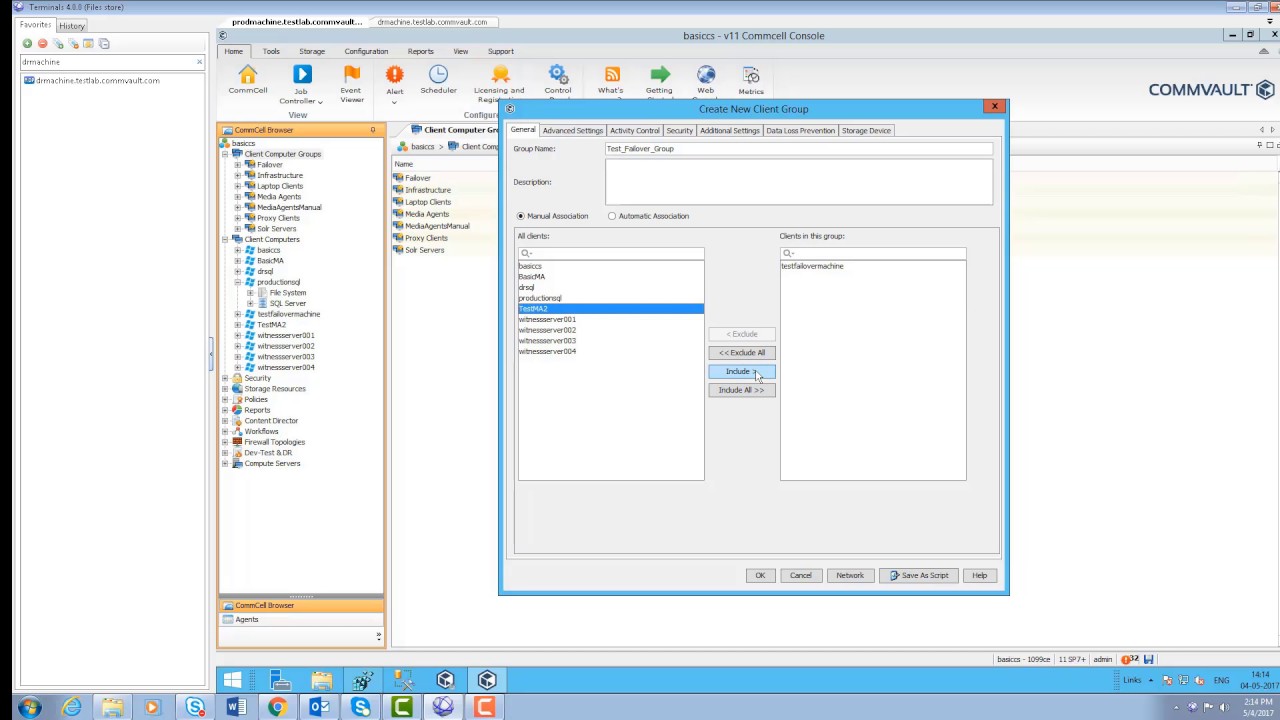This screenshot has height=720, width=1280.
Task: Select SQL Server under productionsql
Action: (288, 303)
